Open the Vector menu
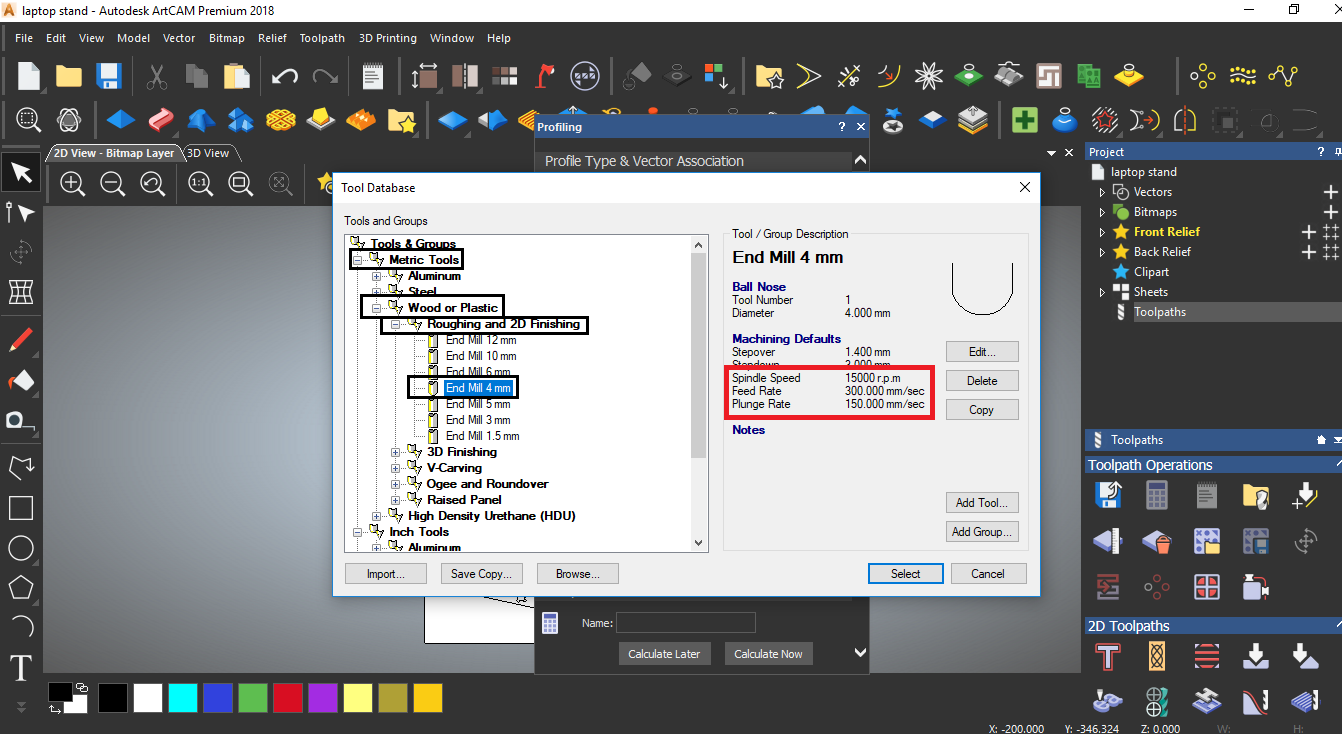This screenshot has height=734, width=1342. click(x=179, y=38)
